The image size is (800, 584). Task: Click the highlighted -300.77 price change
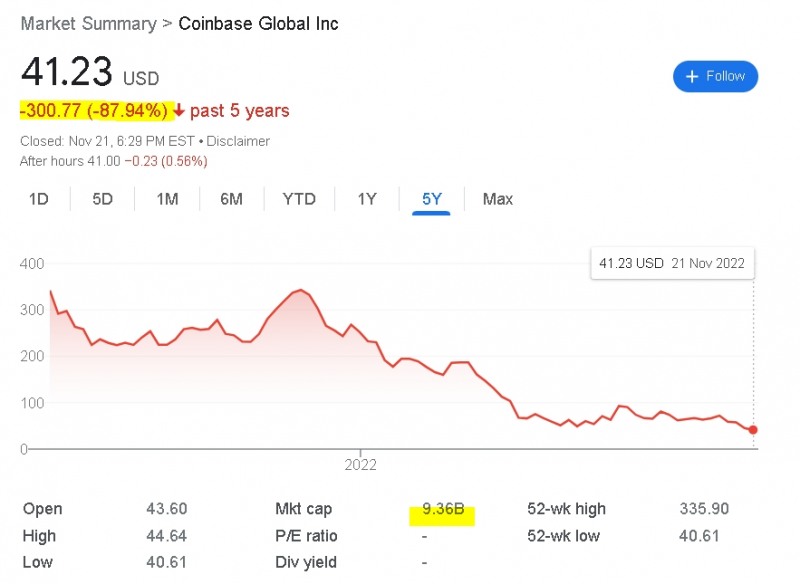[x=95, y=111]
